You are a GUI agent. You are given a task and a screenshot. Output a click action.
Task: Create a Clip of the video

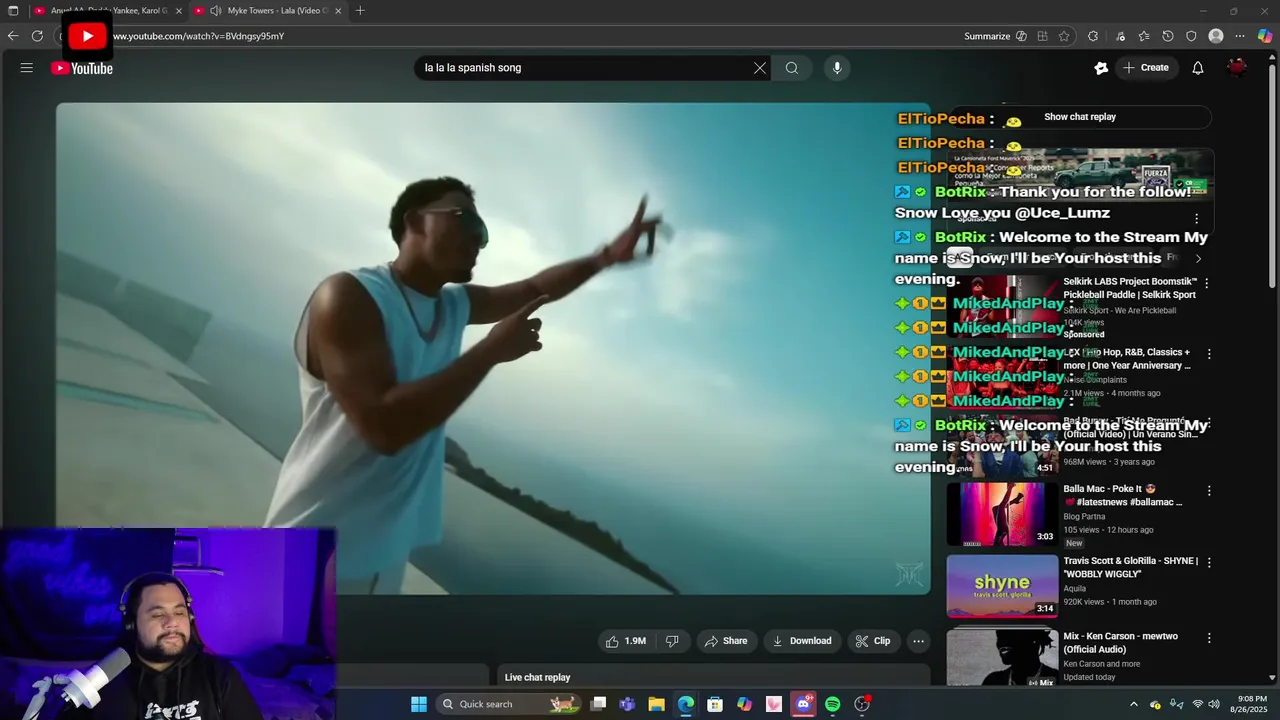(873, 641)
